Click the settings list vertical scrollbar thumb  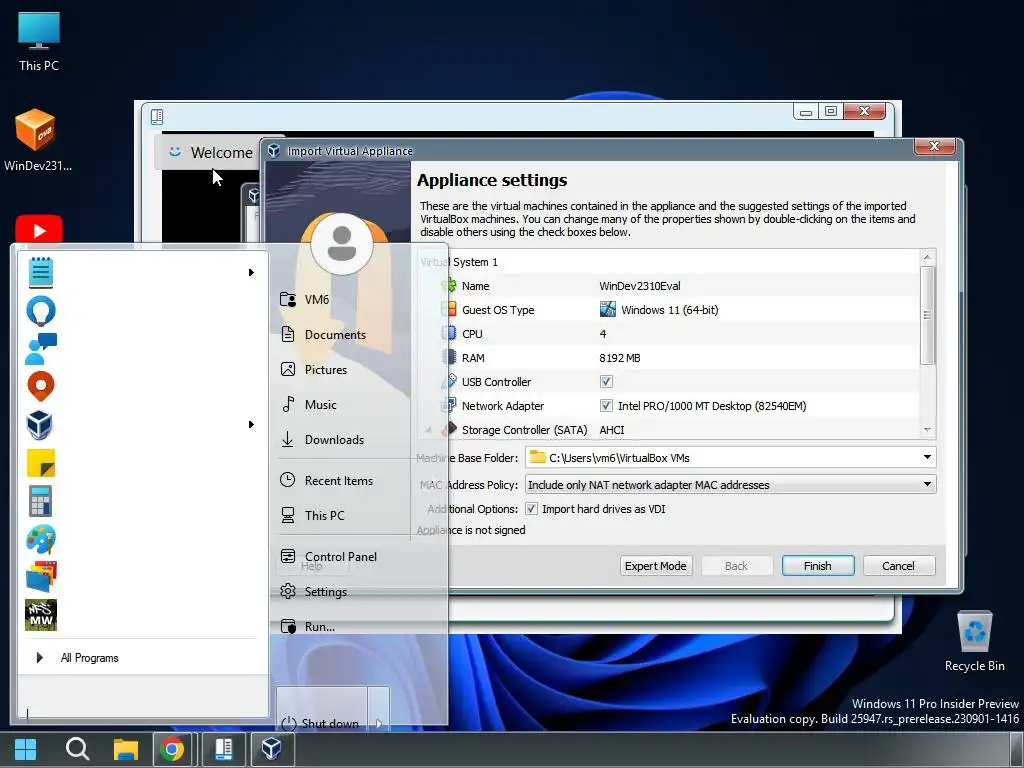coord(927,315)
